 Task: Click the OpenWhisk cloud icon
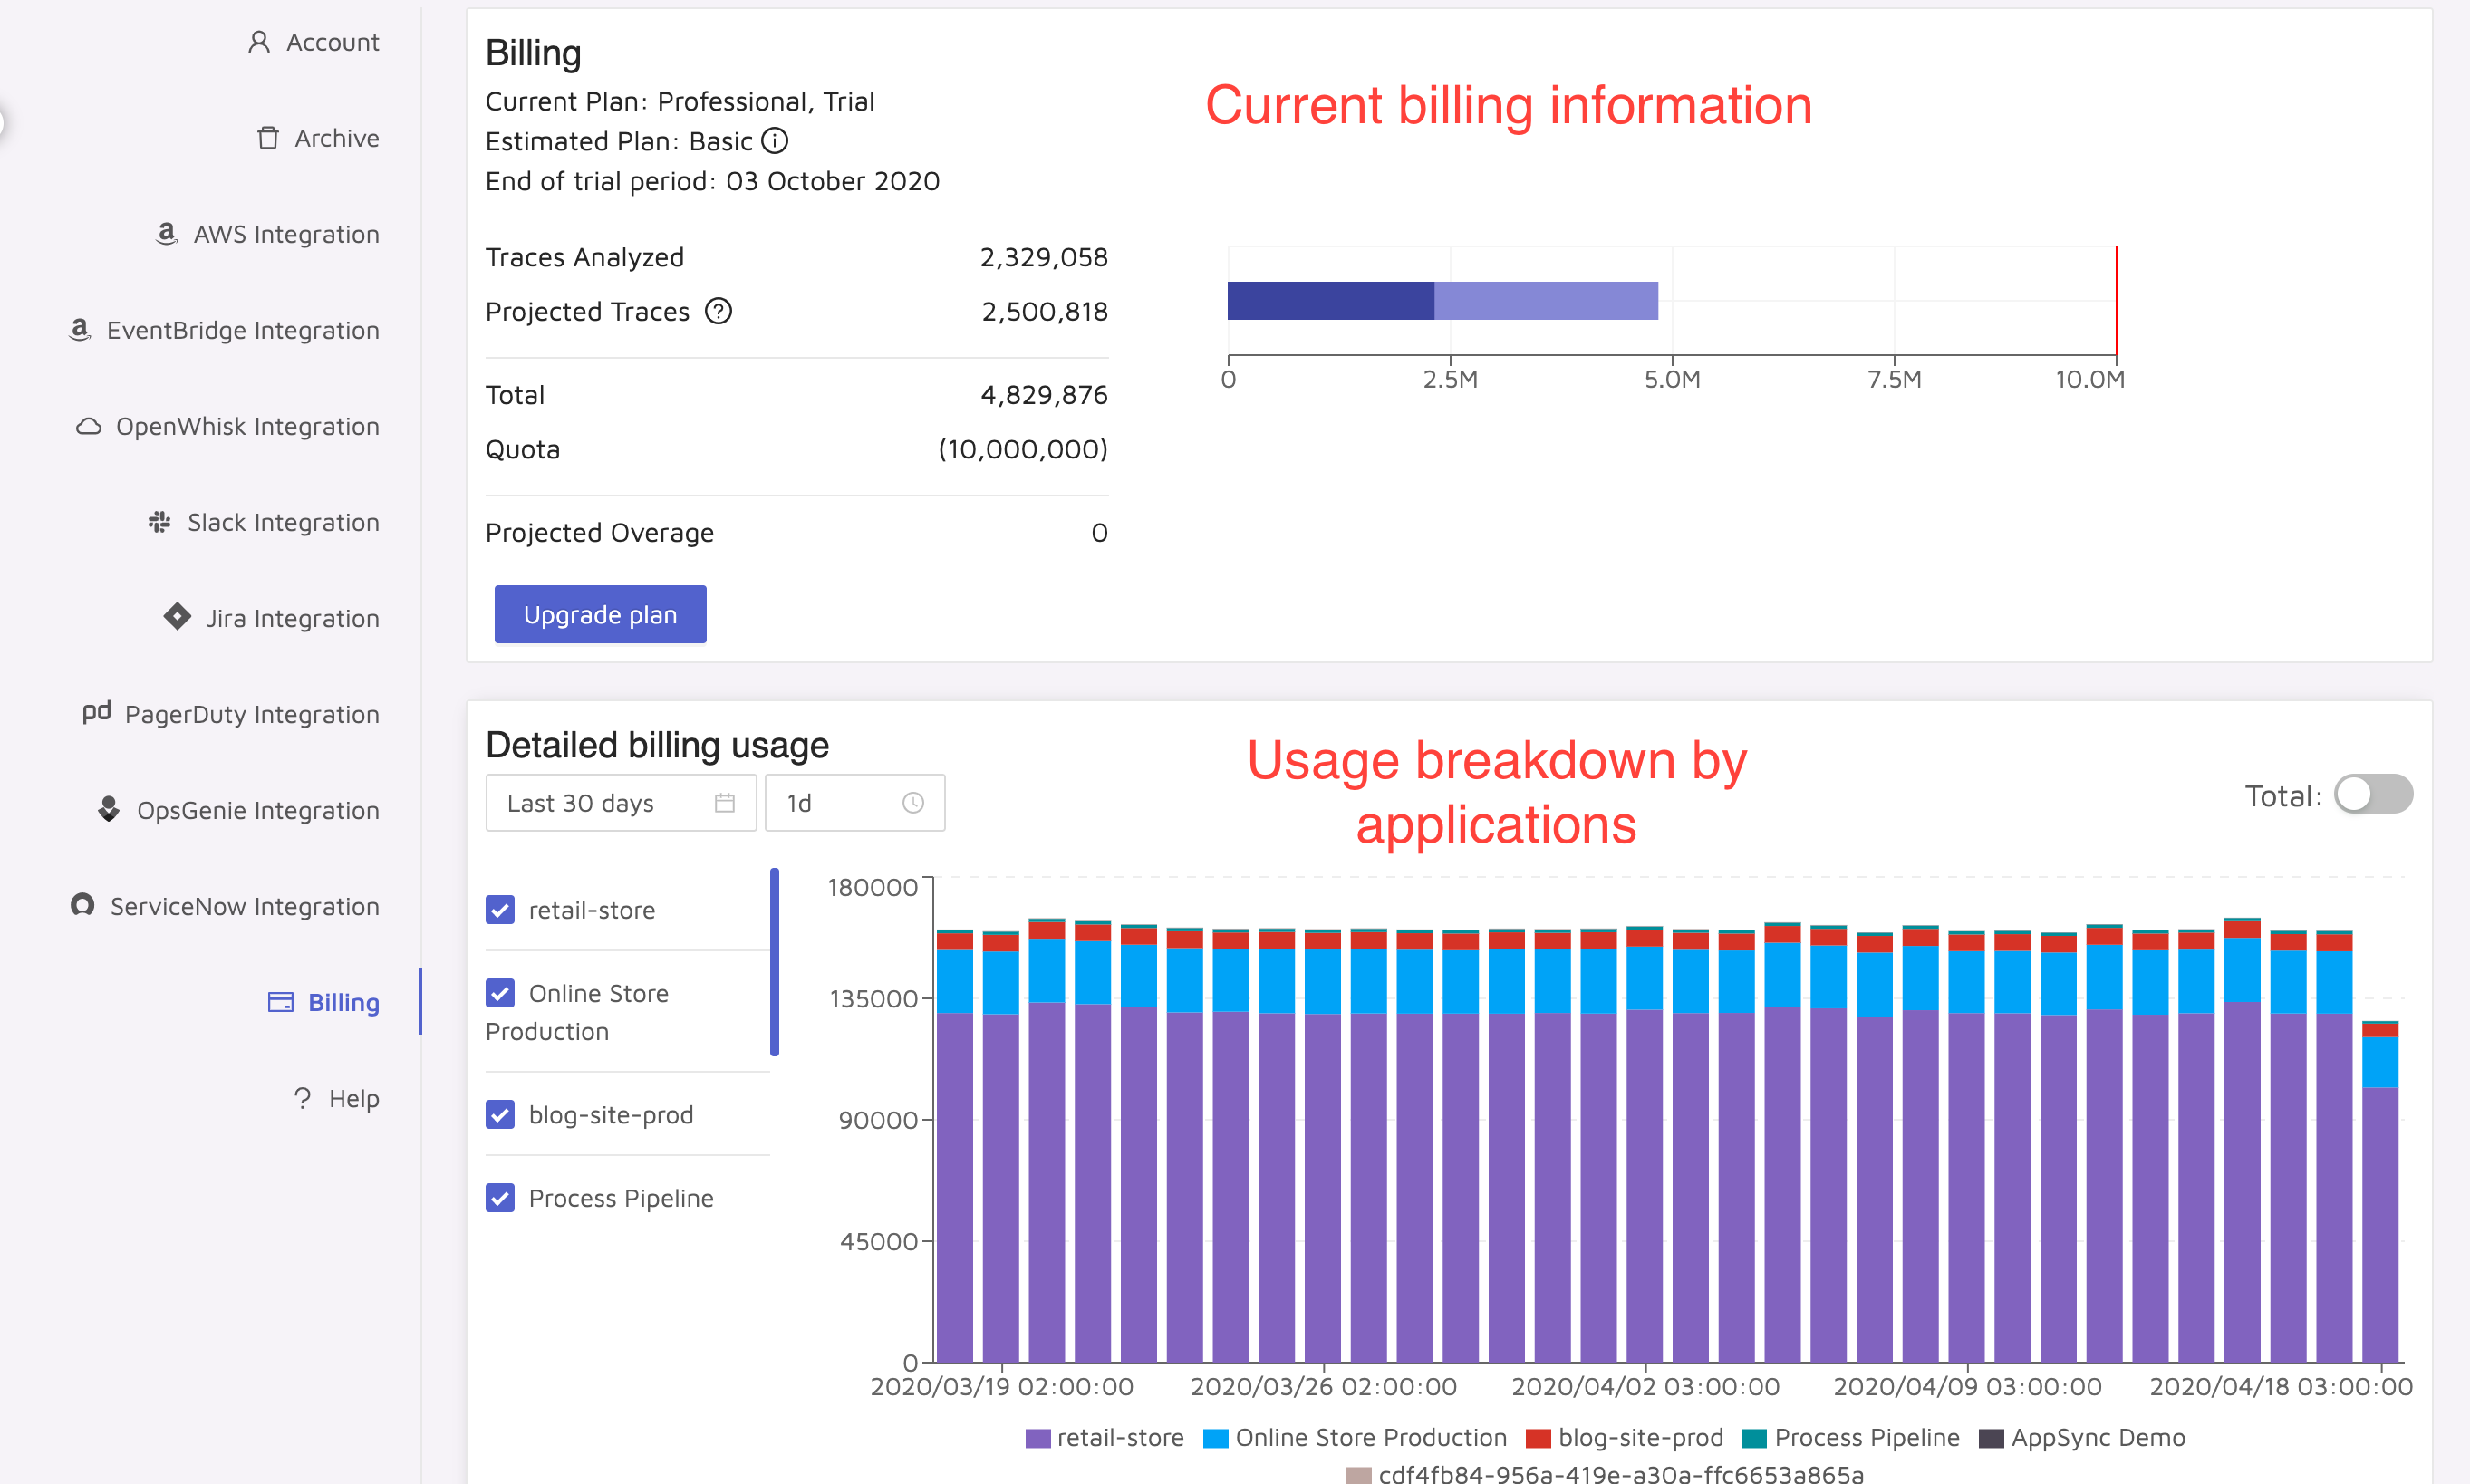click(x=89, y=426)
